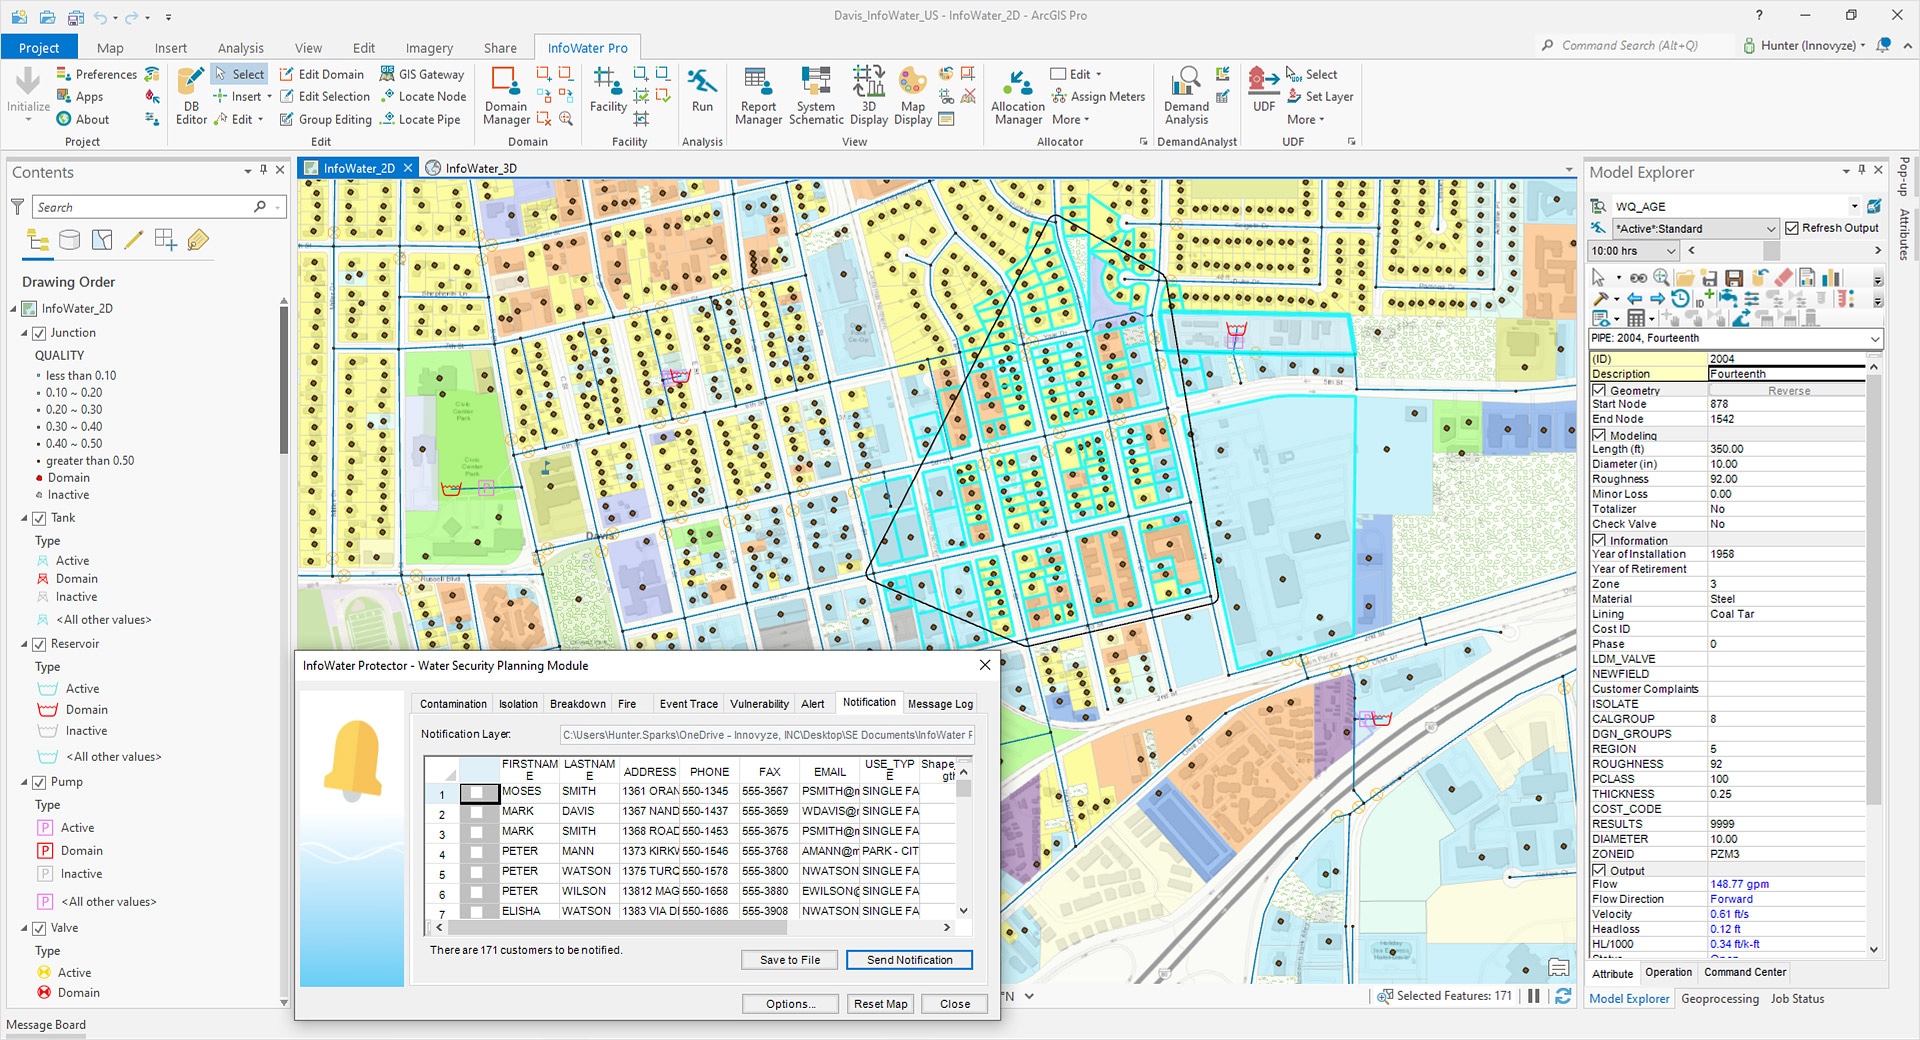
Task: Open the System Schematic view
Action: tap(816, 97)
